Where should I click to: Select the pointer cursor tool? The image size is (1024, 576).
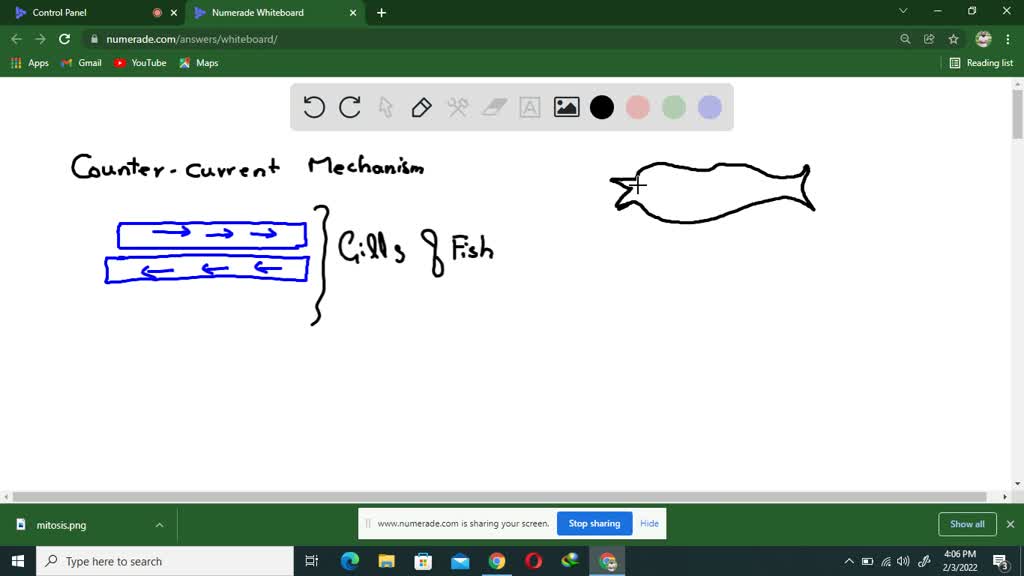click(385, 107)
